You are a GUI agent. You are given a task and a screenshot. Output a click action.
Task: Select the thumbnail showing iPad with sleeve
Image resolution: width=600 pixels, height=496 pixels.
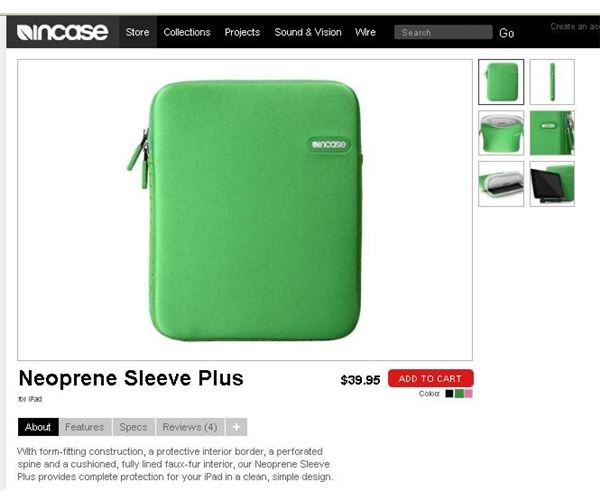[552, 184]
